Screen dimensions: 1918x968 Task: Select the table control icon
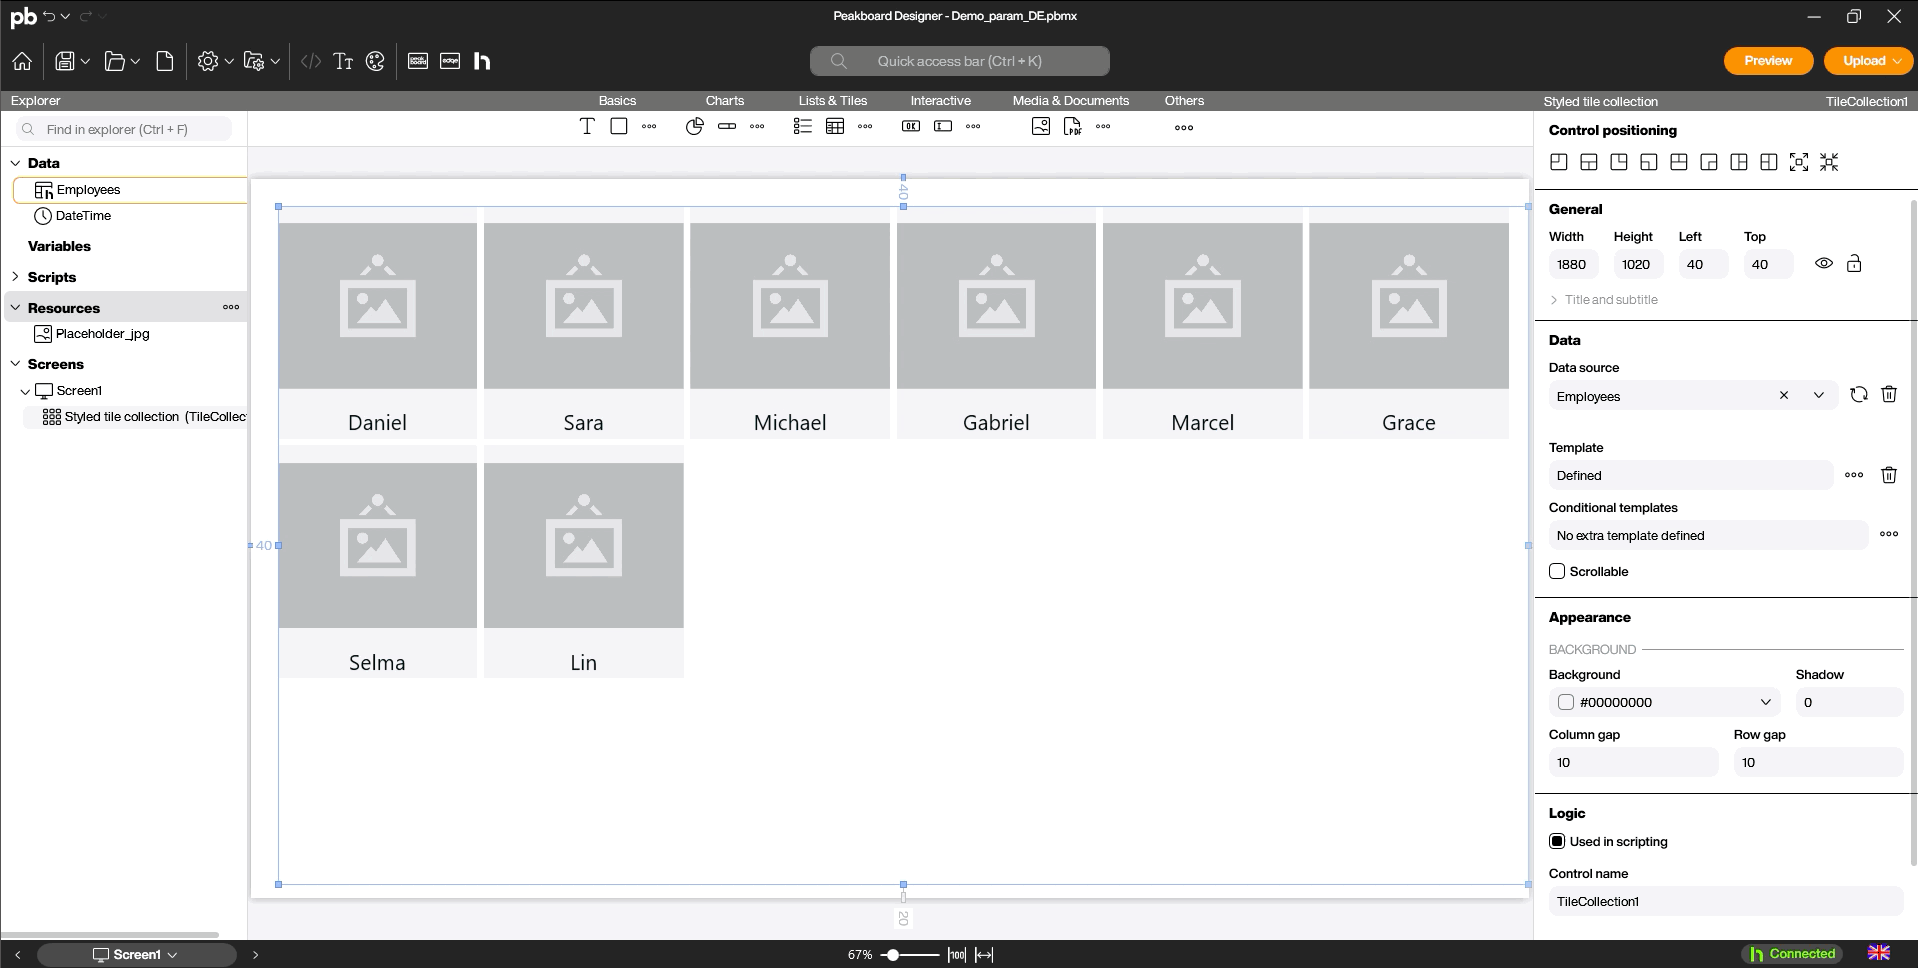835,126
